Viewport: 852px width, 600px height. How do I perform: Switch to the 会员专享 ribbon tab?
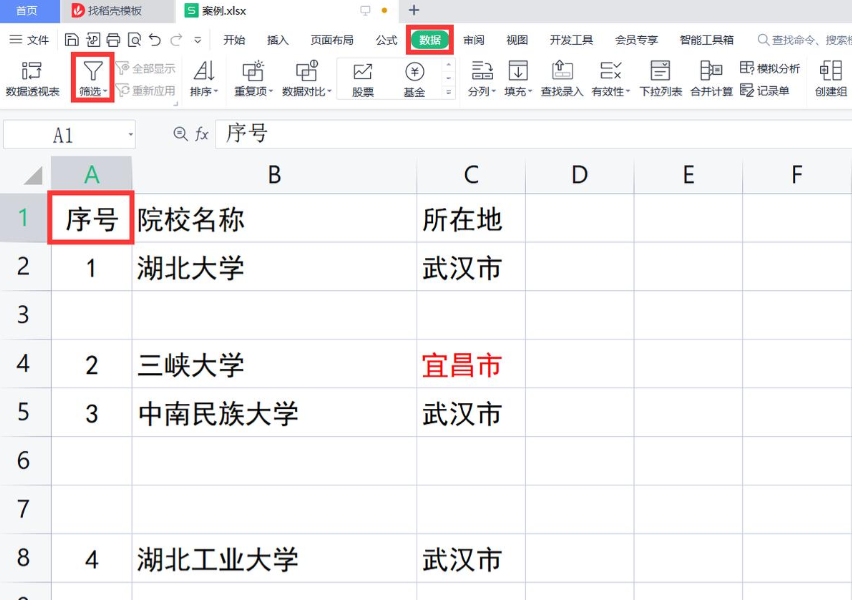636,40
